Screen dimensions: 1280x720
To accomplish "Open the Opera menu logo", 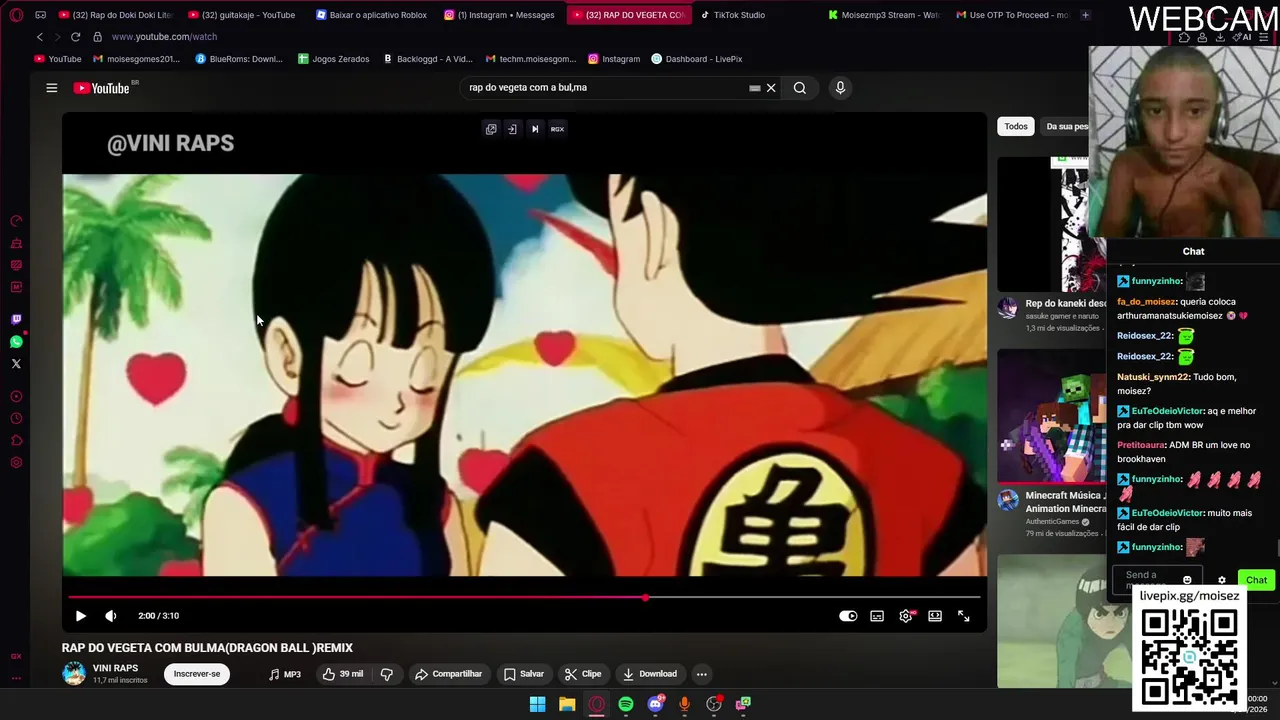I will click(16, 15).
